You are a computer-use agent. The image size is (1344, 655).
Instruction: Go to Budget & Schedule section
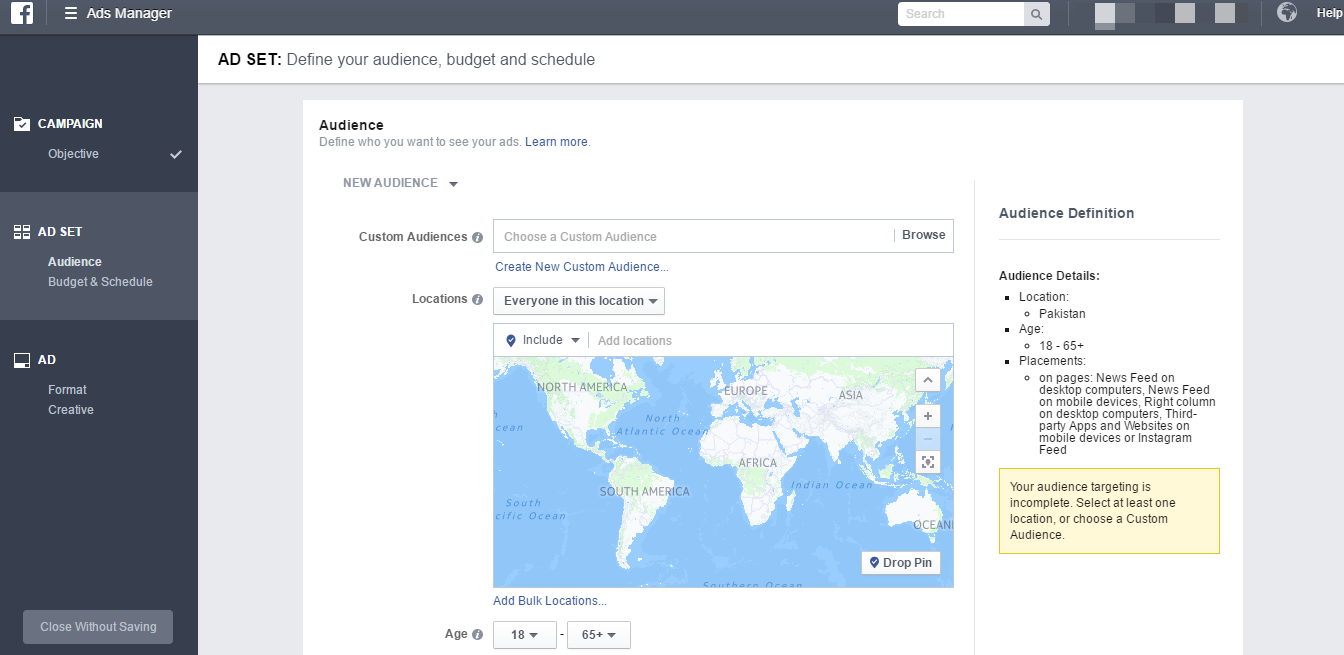click(100, 282)
